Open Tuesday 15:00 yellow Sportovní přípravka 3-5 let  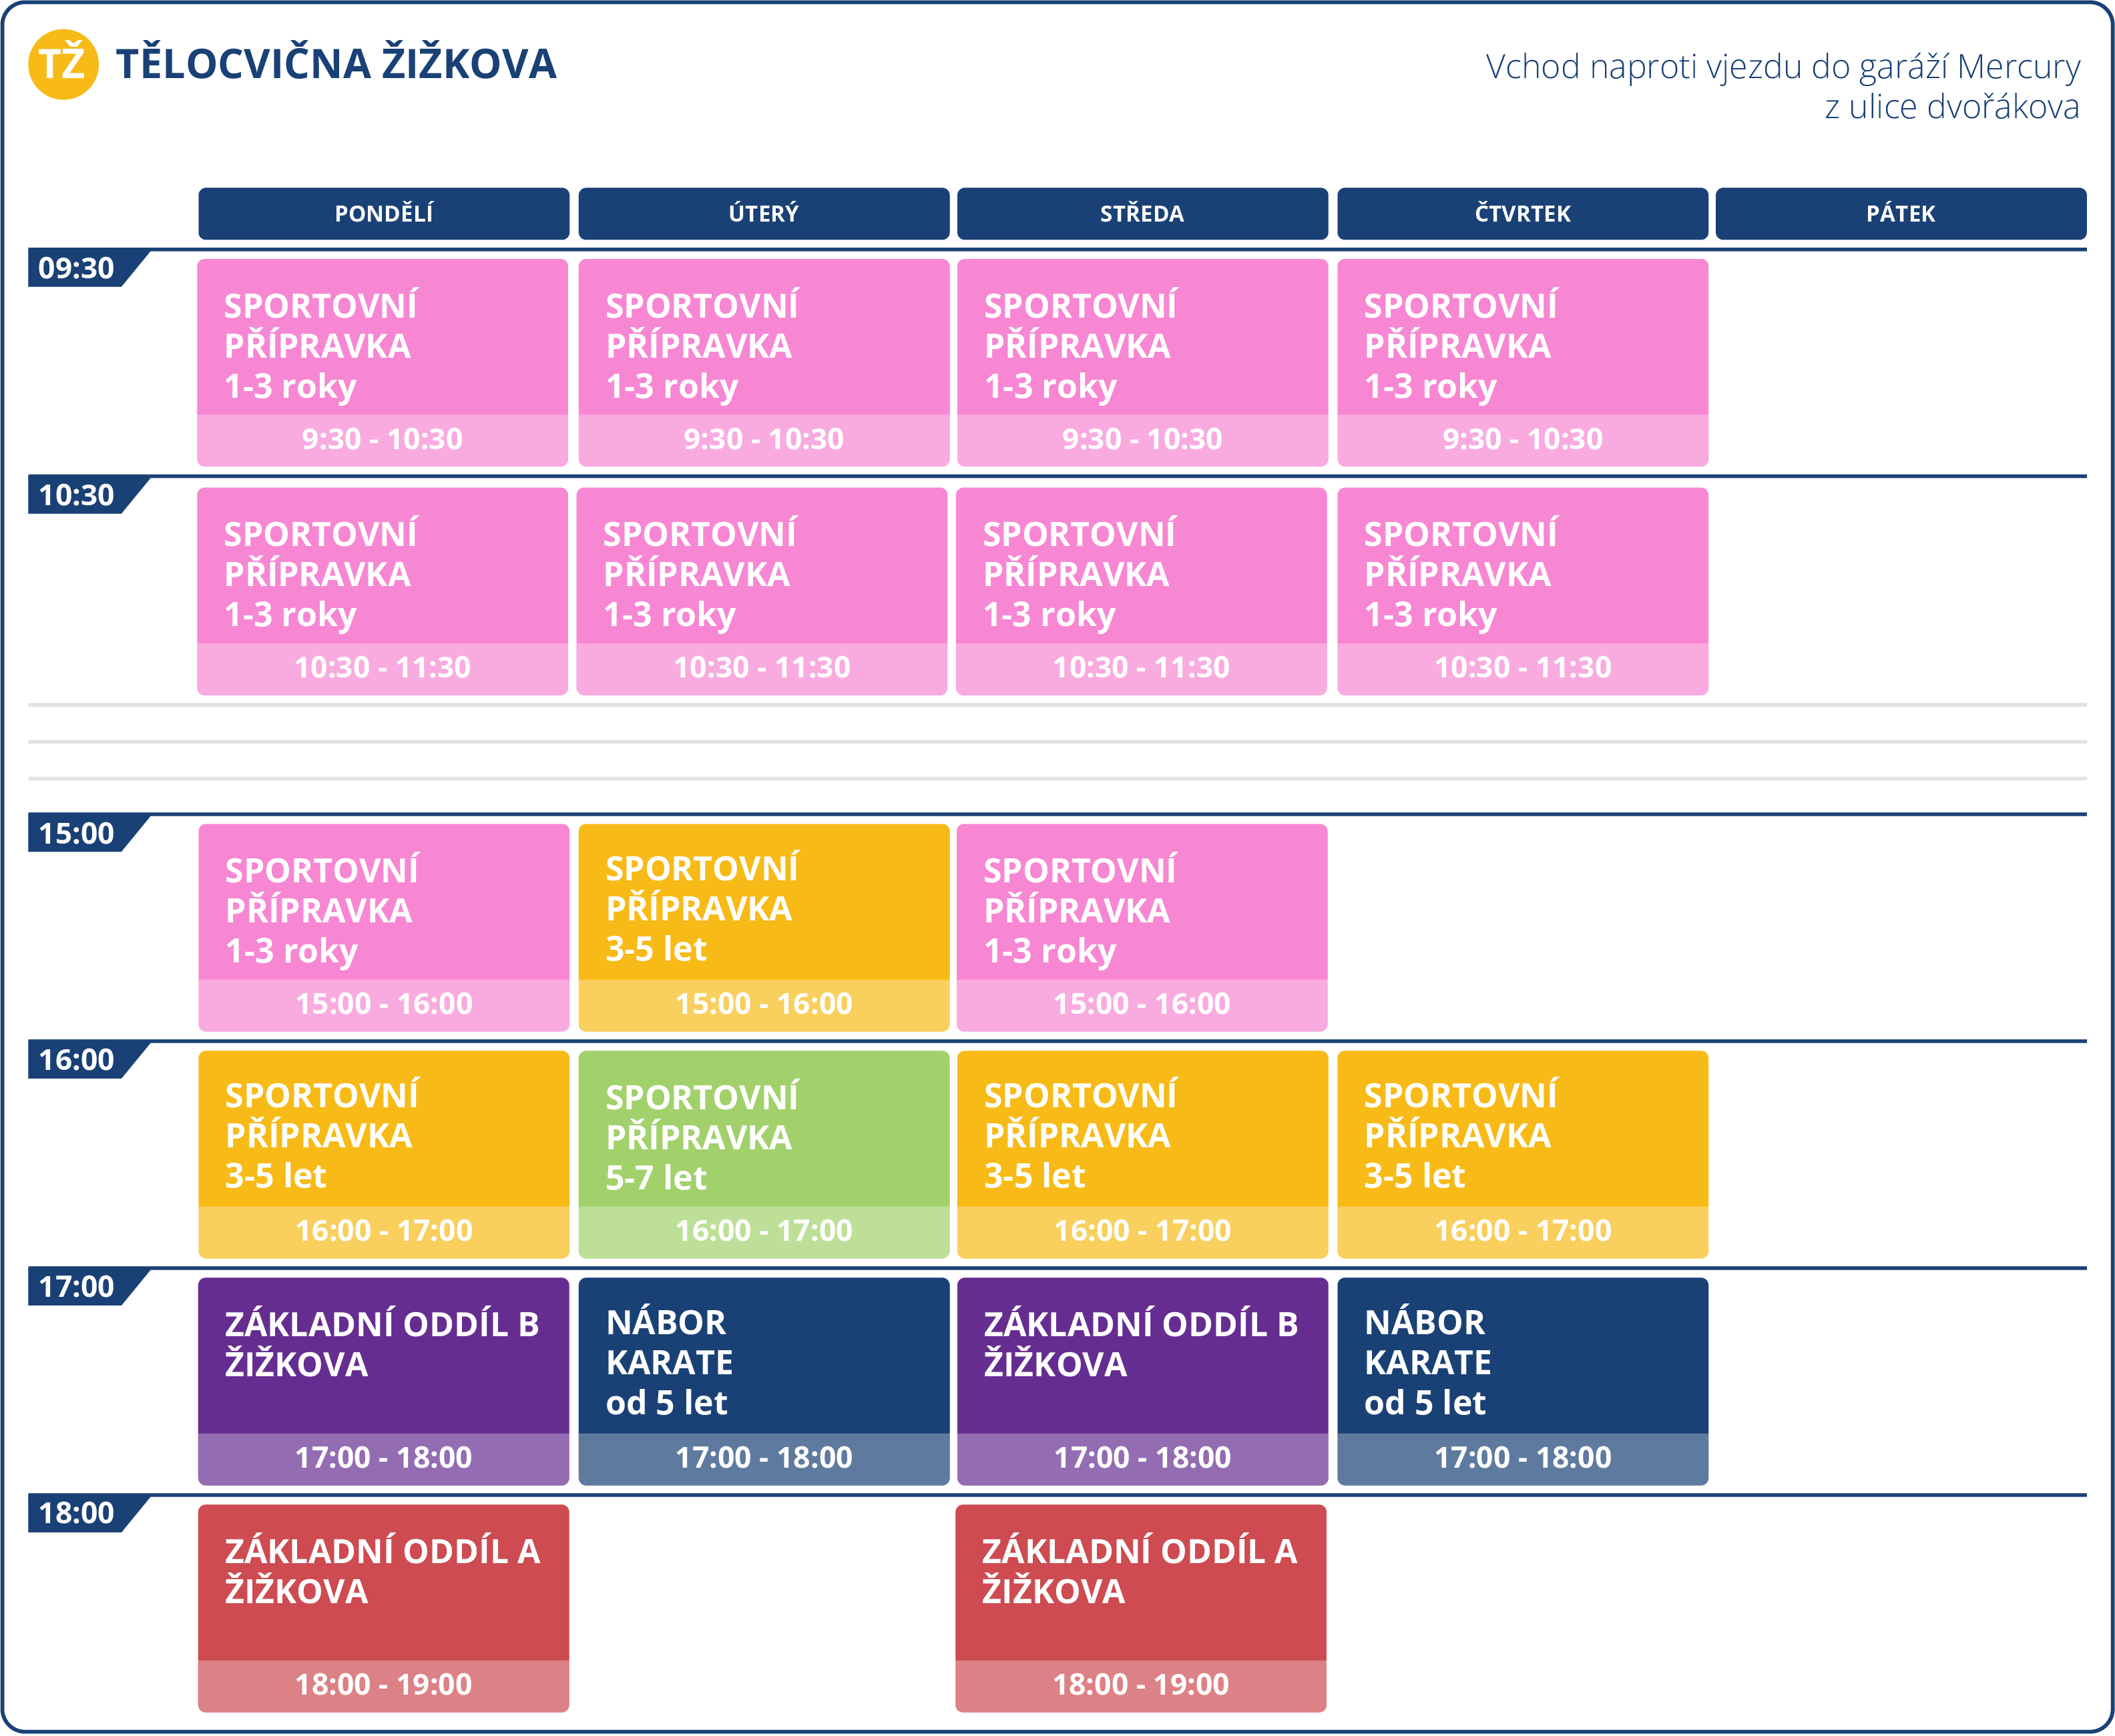click(x=763, y=908)
